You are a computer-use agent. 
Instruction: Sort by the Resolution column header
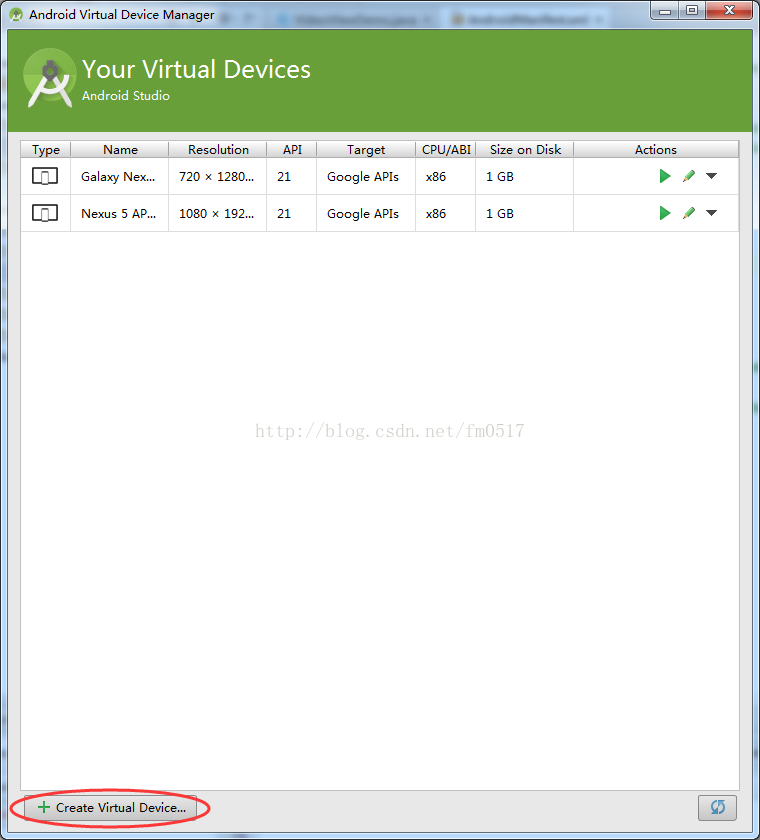point(218,149)
